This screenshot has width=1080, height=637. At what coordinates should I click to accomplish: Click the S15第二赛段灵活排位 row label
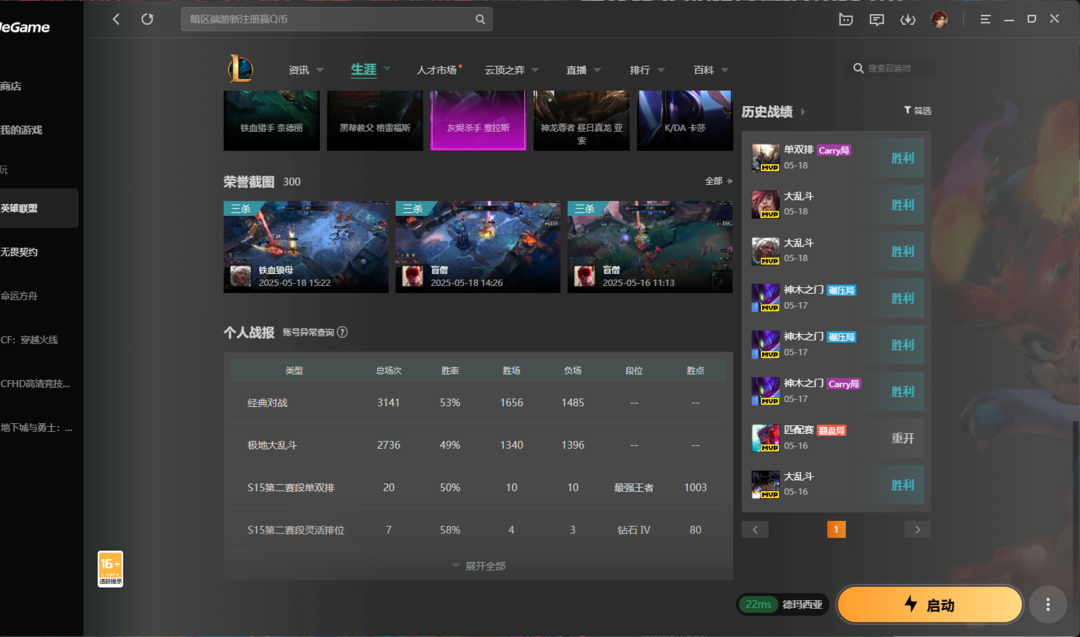coord(295,530)
